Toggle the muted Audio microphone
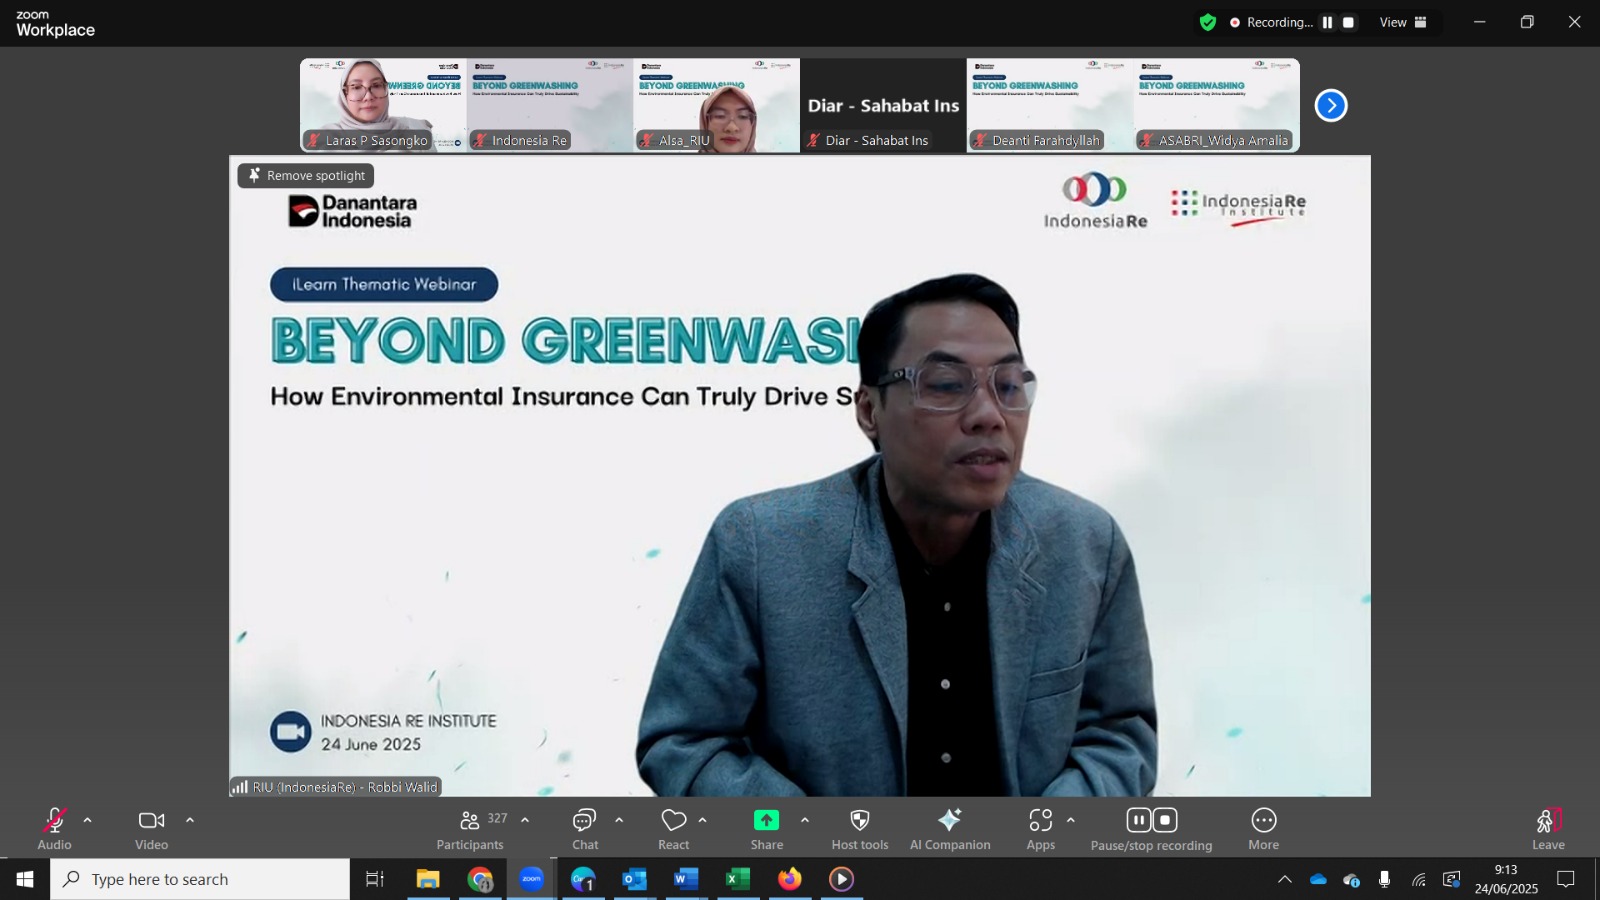Viewport: 1600px width, 900px height. pyautogui.click(x=54, y=821)
